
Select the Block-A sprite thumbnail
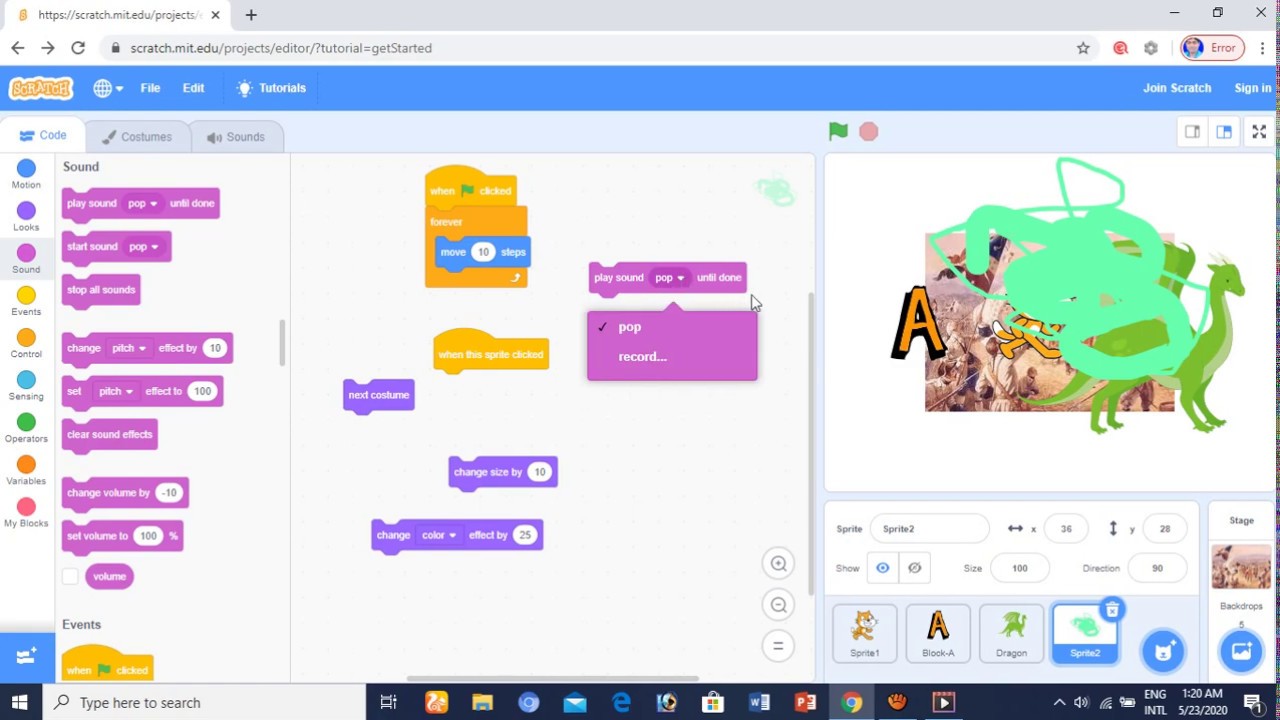pos(938,633)
